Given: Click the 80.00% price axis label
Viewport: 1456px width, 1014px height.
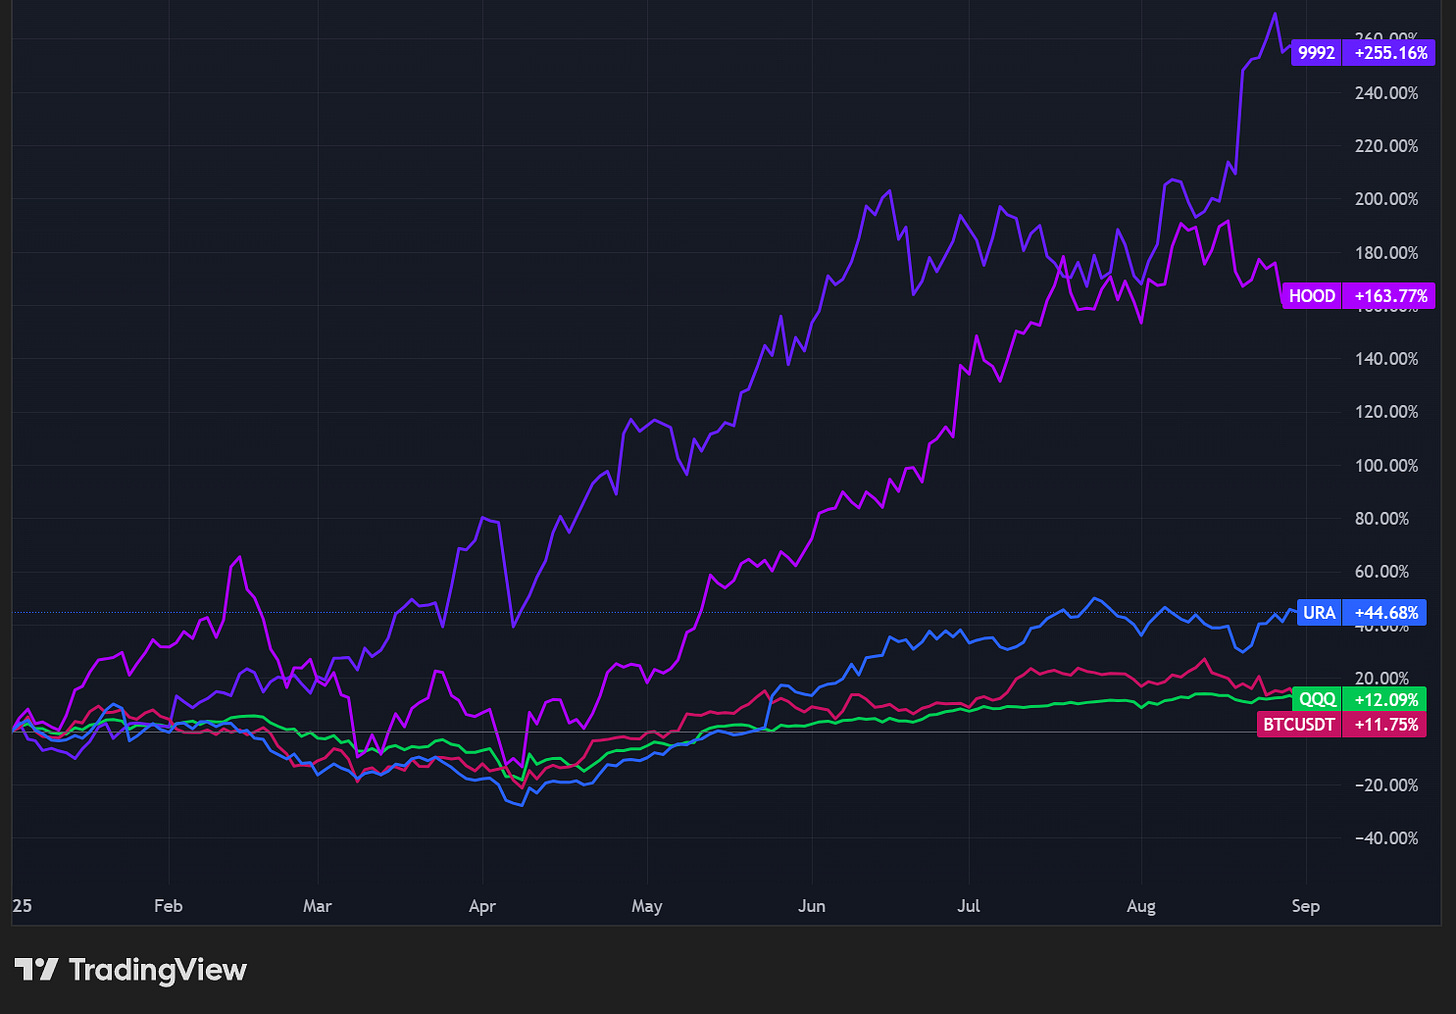Looking at the screenshot, I should point(1382,519).
